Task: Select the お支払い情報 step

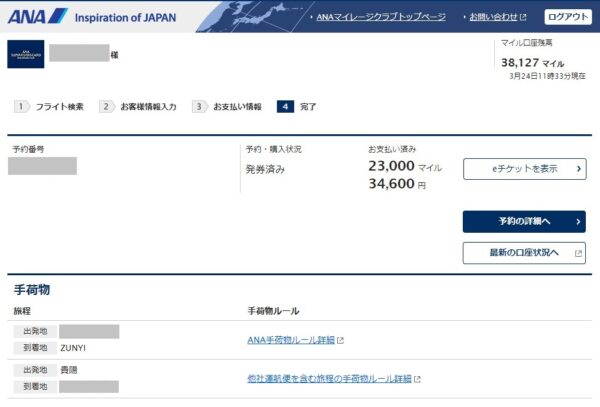Action: click(x=237, y=106)
